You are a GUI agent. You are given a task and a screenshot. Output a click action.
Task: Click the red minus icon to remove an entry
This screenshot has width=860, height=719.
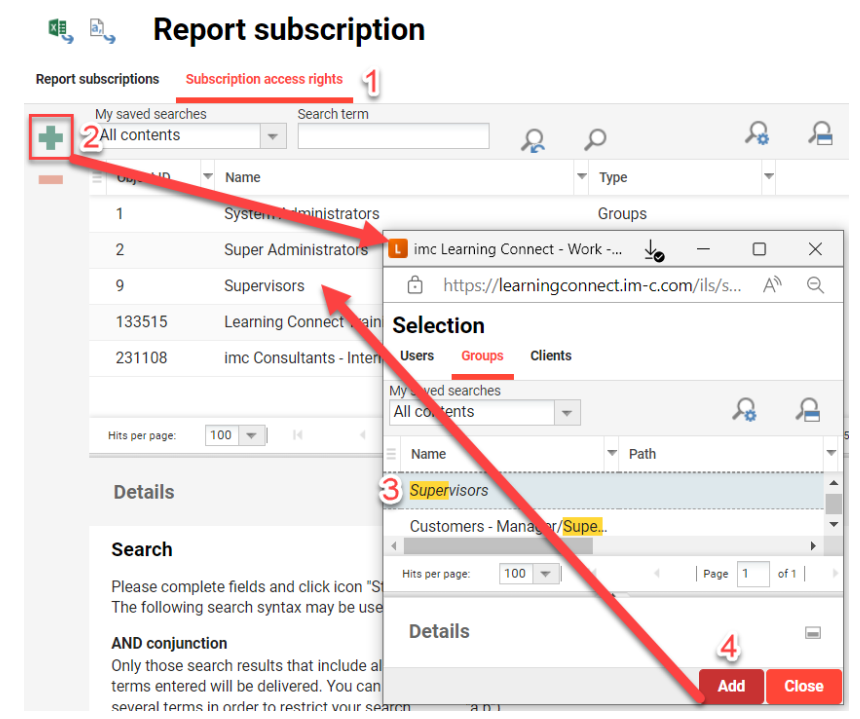click(x=51, y=180)
